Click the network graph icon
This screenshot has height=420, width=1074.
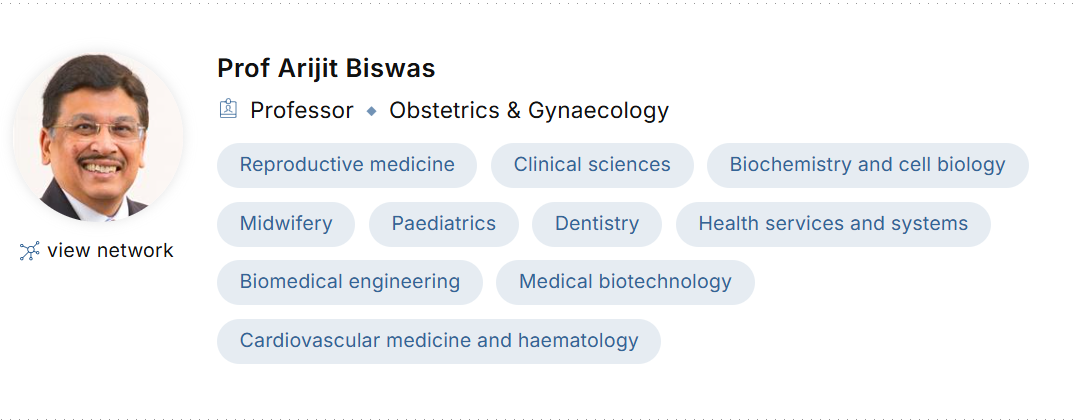[29, 251]
